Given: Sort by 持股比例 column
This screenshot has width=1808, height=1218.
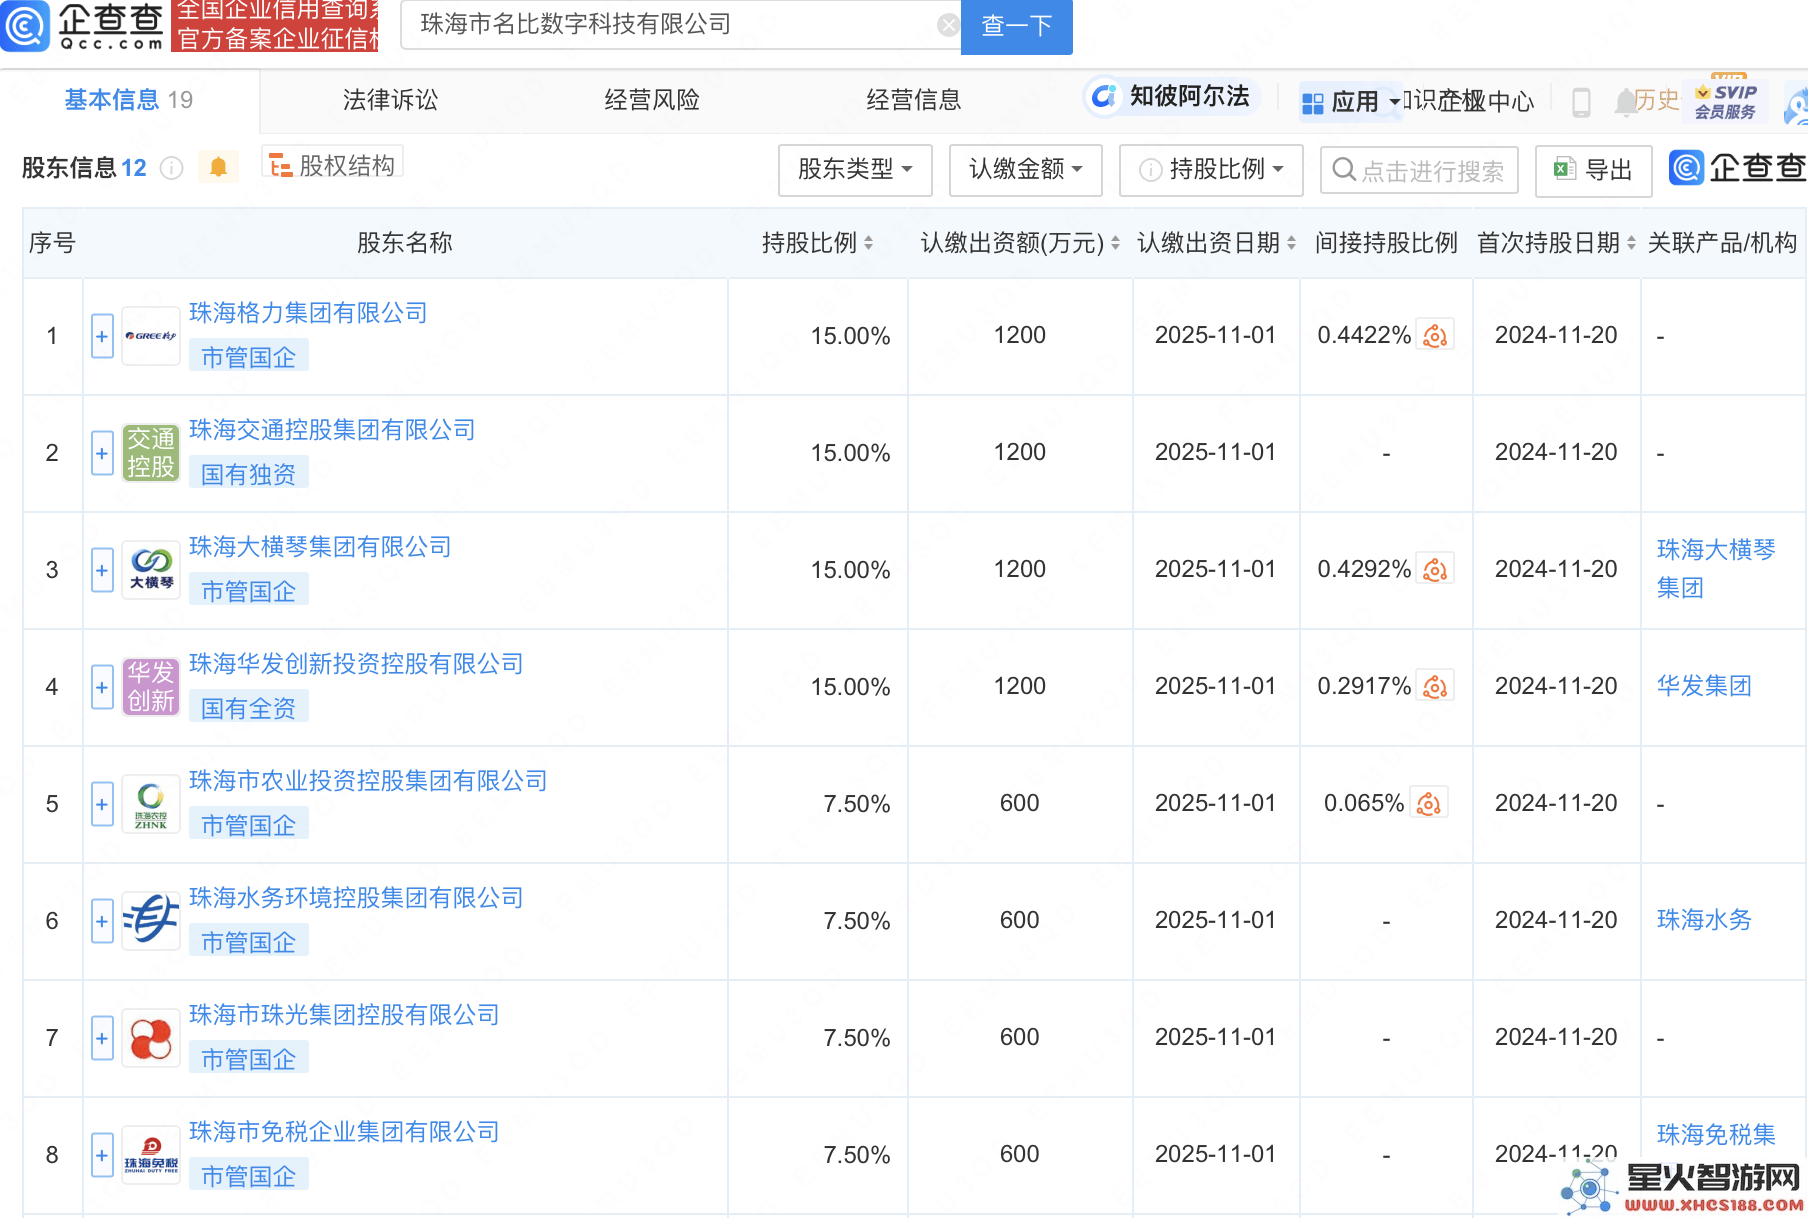Looking at the screenshot, I should [868, 243].
